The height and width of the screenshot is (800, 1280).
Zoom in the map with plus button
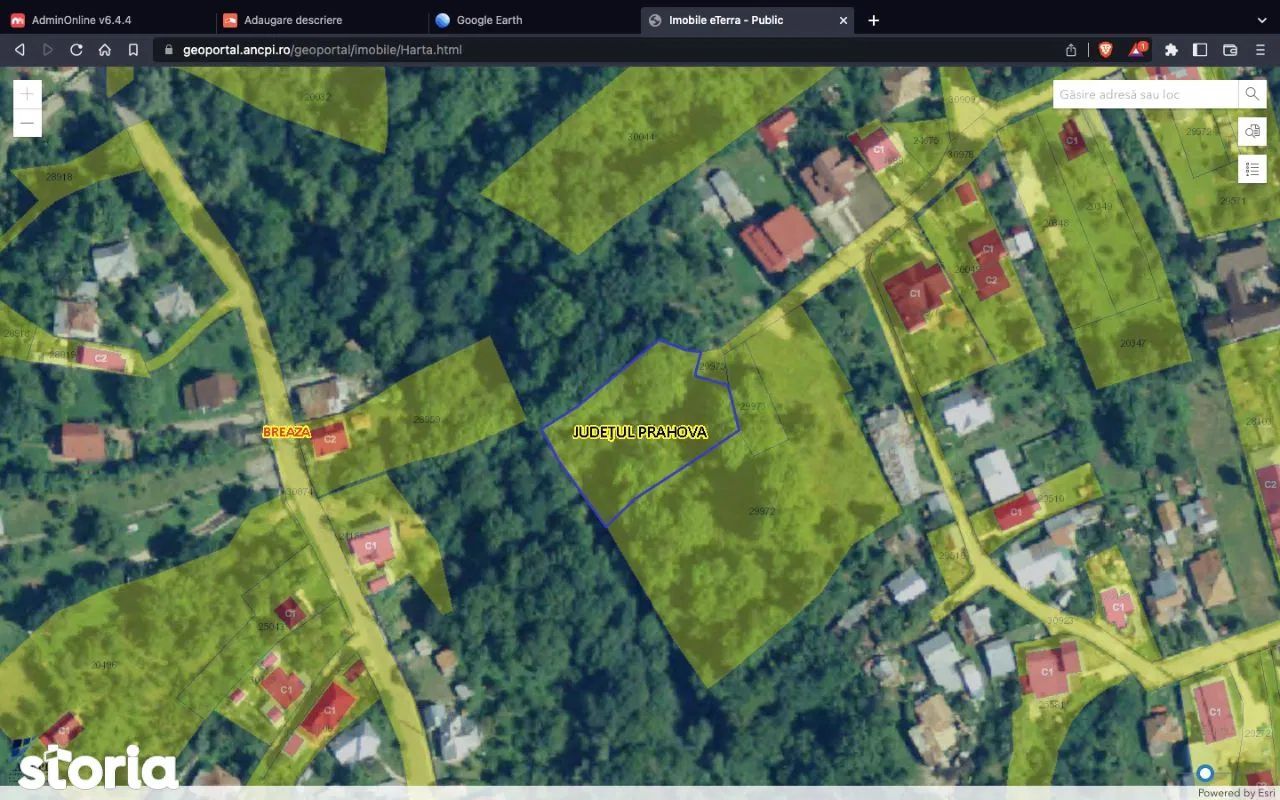27,94
